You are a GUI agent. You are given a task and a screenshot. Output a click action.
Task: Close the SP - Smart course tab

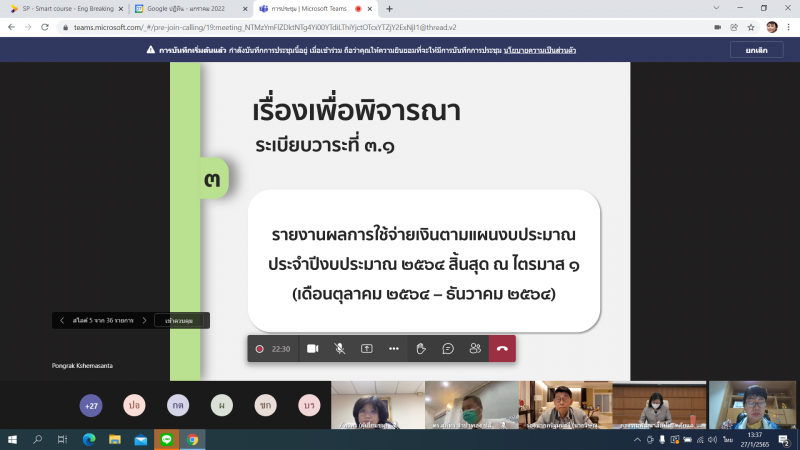tap(121, 9)
